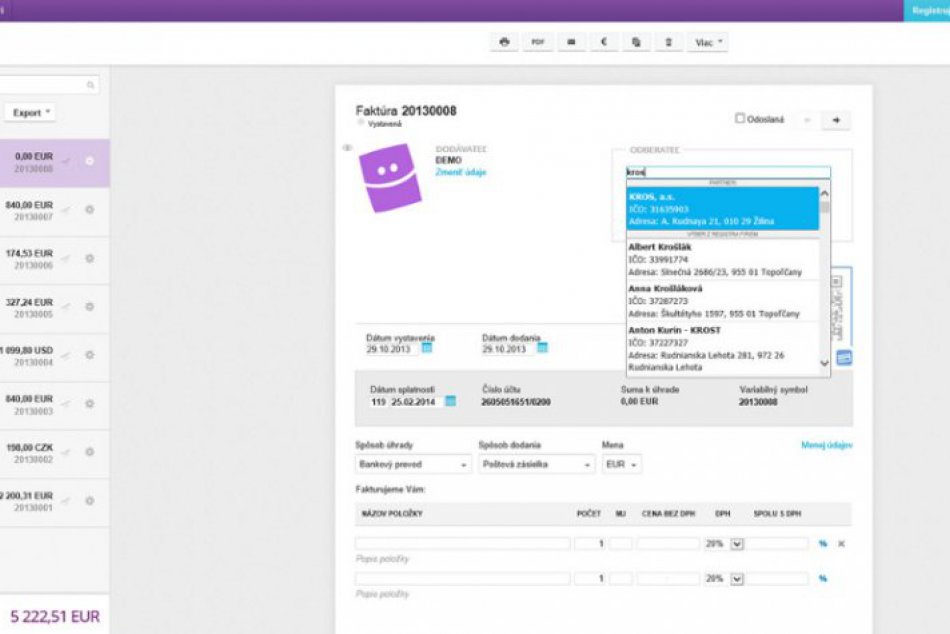Export the invoice using the PDF button
Image resolution: width=950 pixels, height=634 pixels.
pyautogui.click(x=538, y=42)
